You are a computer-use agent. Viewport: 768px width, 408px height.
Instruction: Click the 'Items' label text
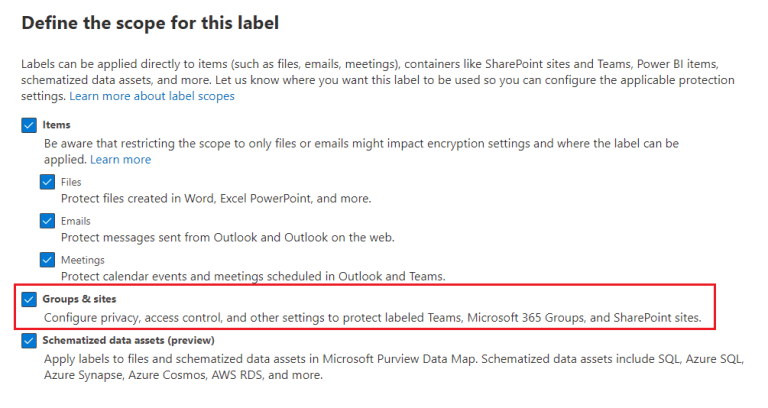[56, 125]
